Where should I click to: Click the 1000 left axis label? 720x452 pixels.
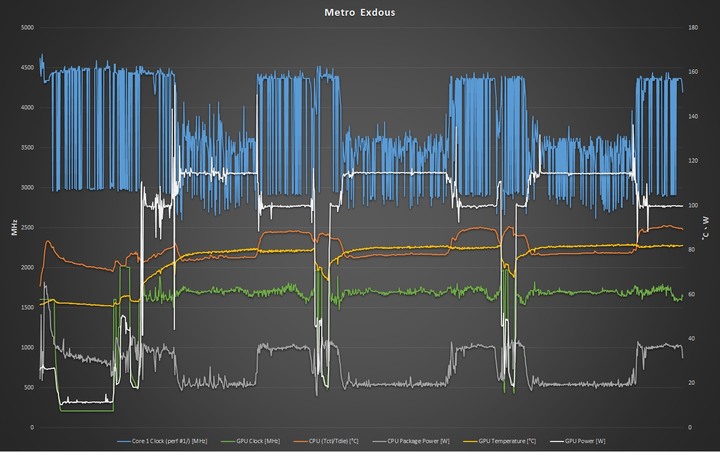[x=28, y=347]
